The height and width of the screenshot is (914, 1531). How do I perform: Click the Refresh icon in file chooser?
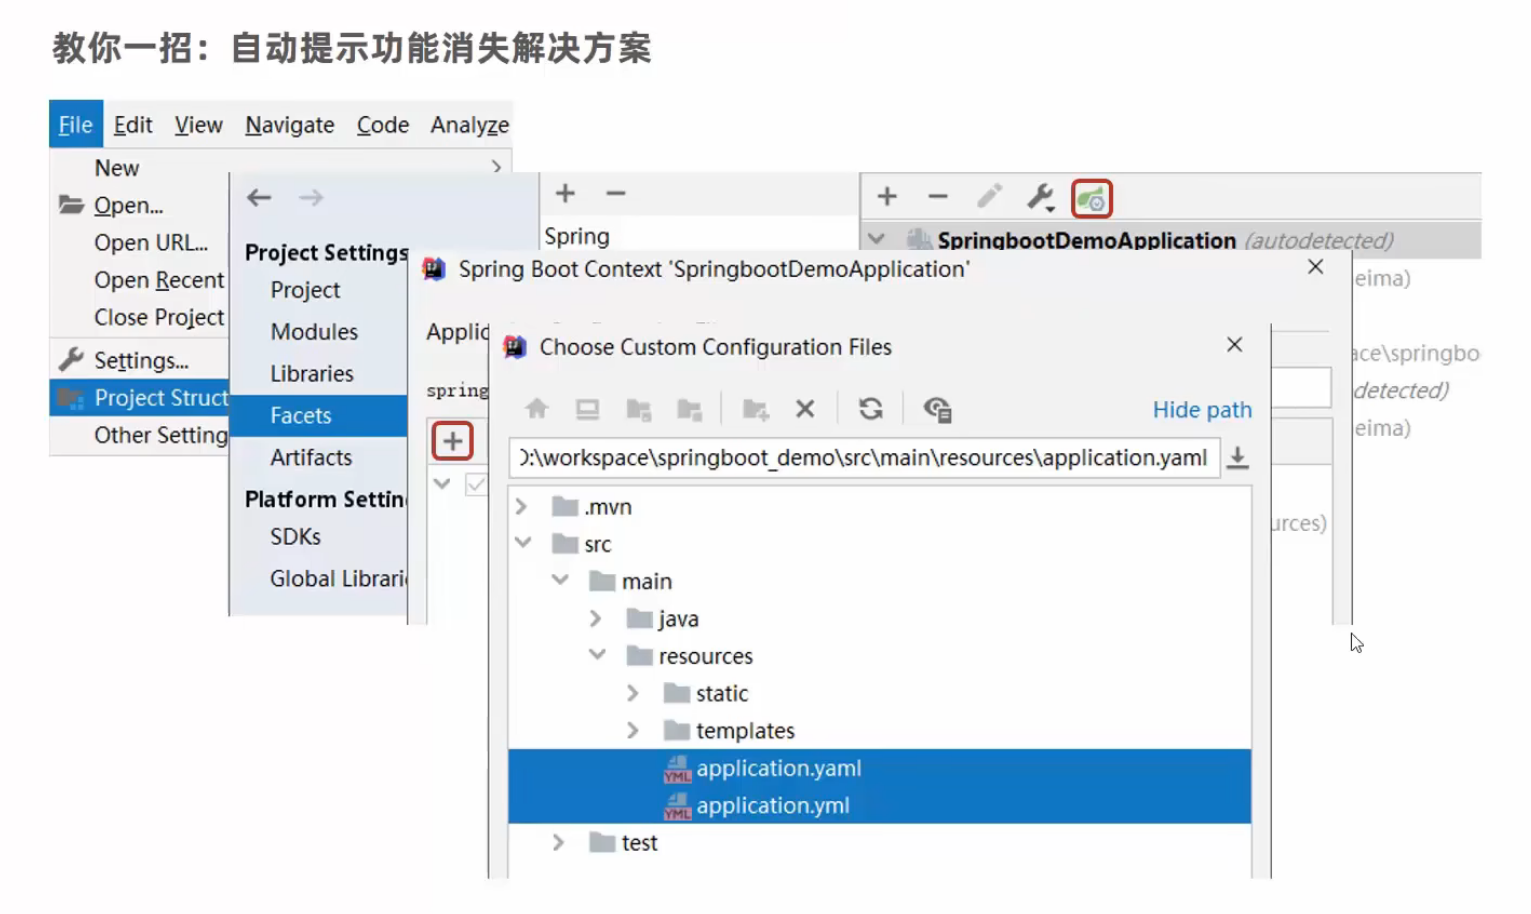871,408
